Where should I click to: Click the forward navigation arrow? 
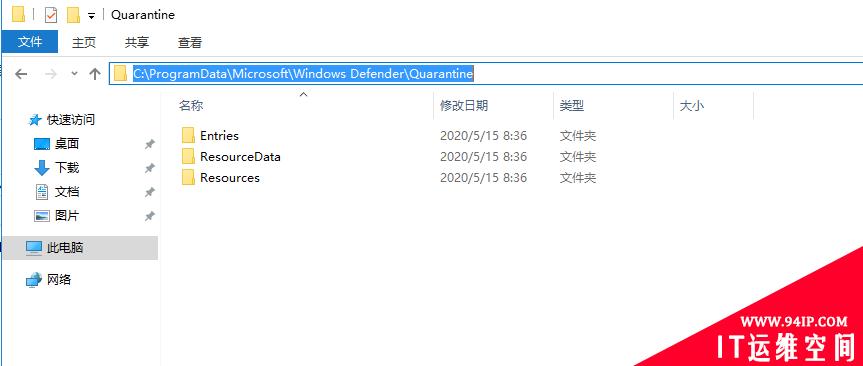pos(51,74)
